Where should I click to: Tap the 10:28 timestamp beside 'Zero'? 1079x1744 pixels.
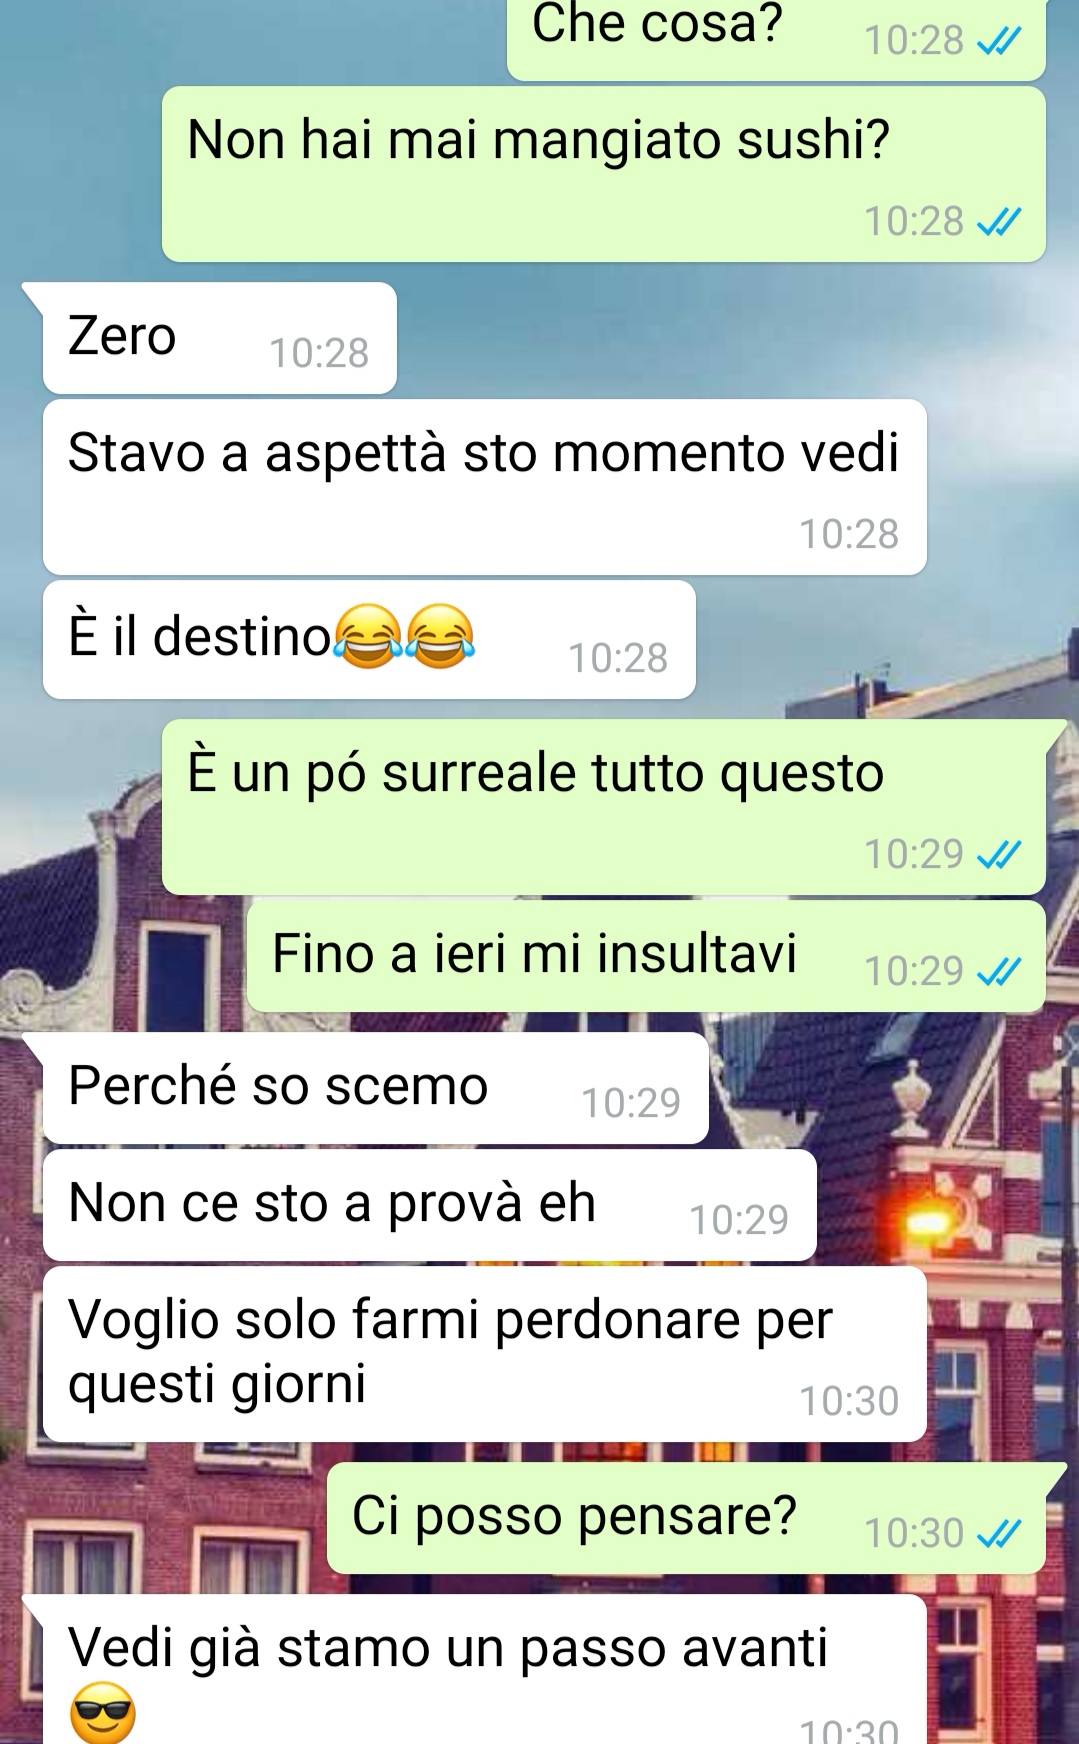pos(319,353)
